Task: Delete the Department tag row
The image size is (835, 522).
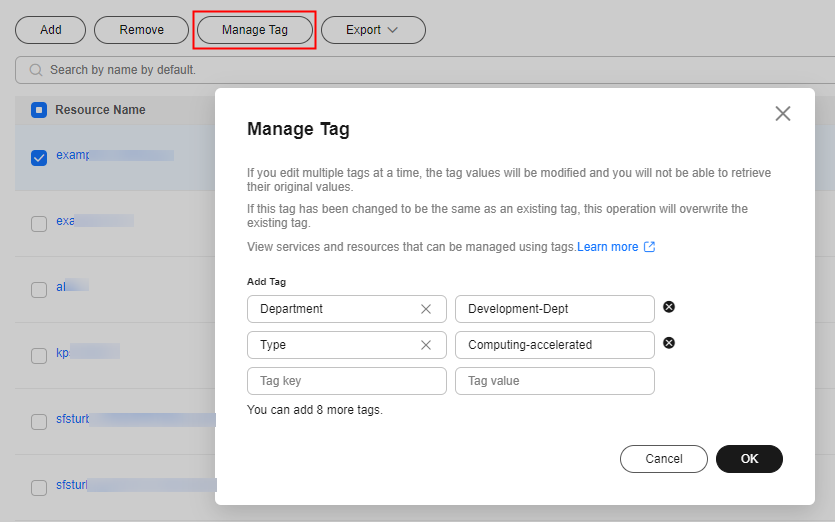Action: click(x=669, y=307)
